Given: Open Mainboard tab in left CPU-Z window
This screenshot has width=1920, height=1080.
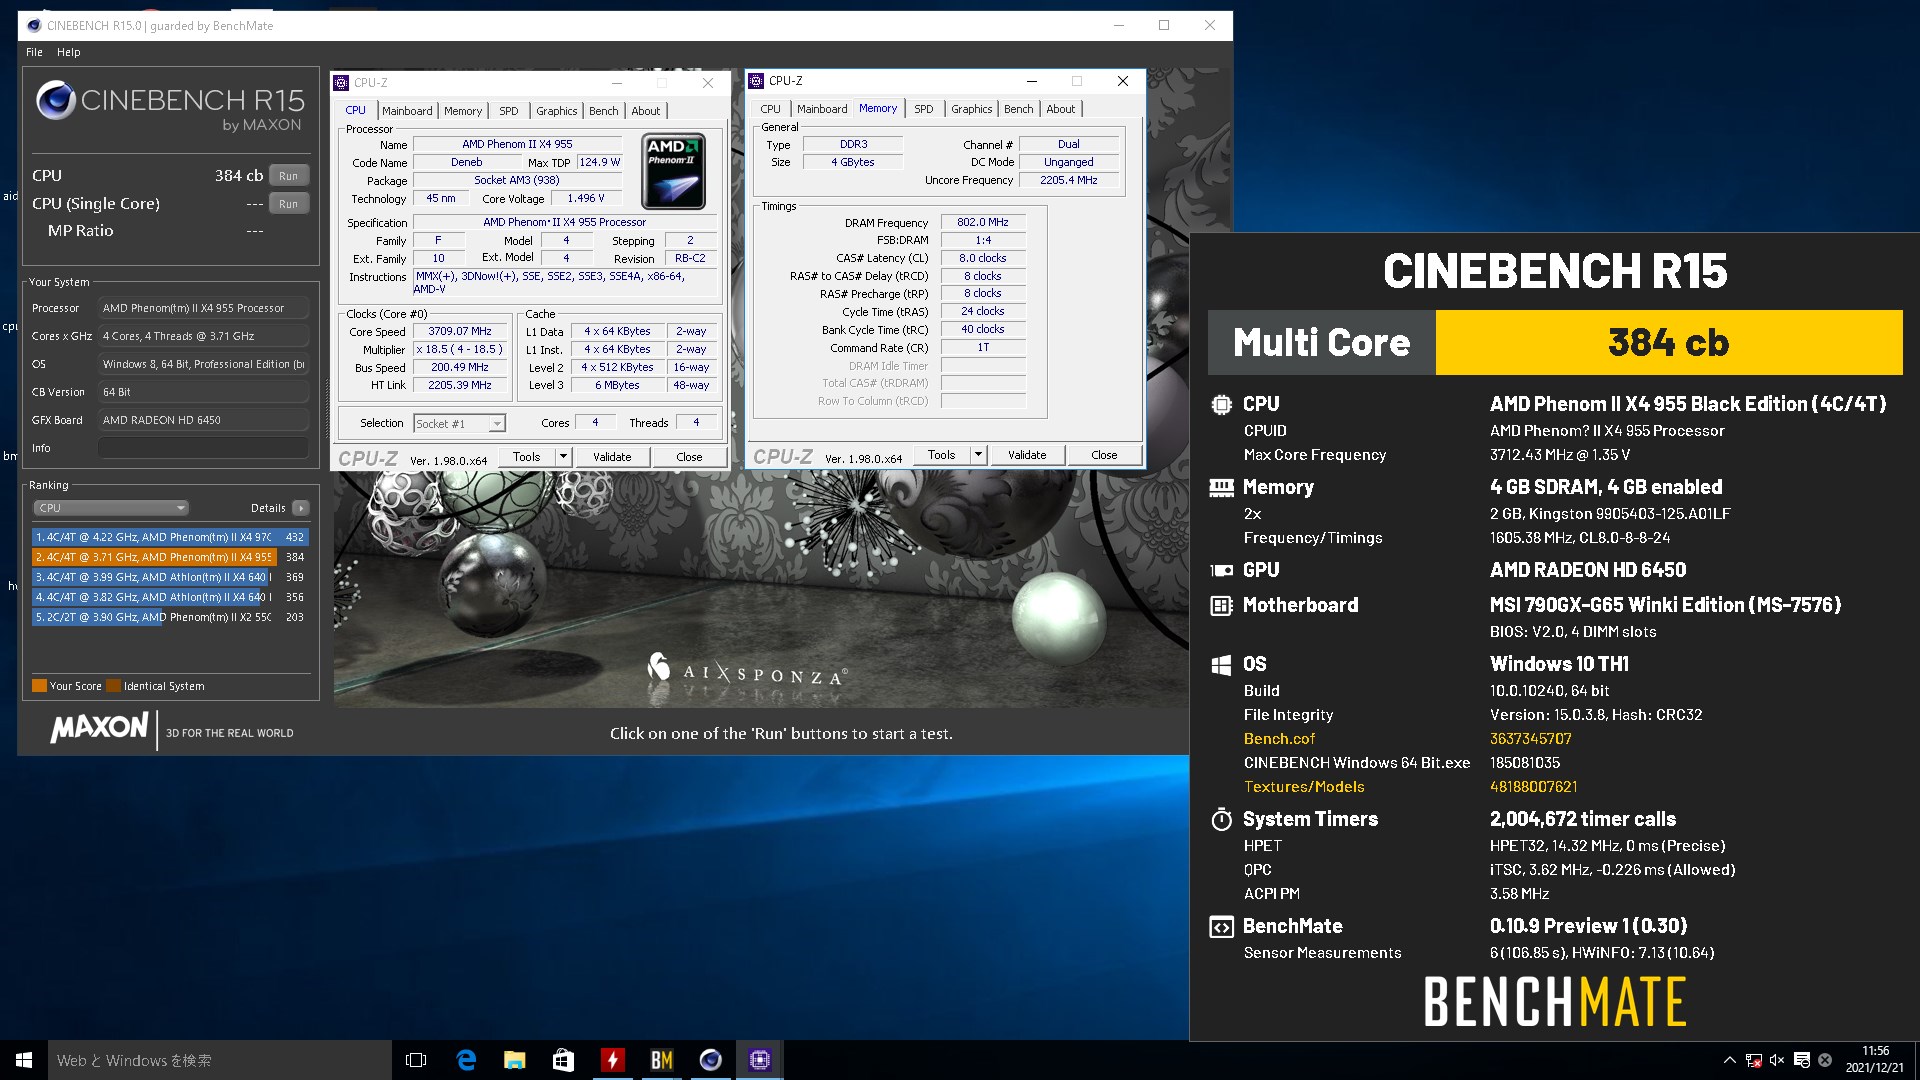Looking at the screenshot, I should pyautogui.click(x=407, y=111).
